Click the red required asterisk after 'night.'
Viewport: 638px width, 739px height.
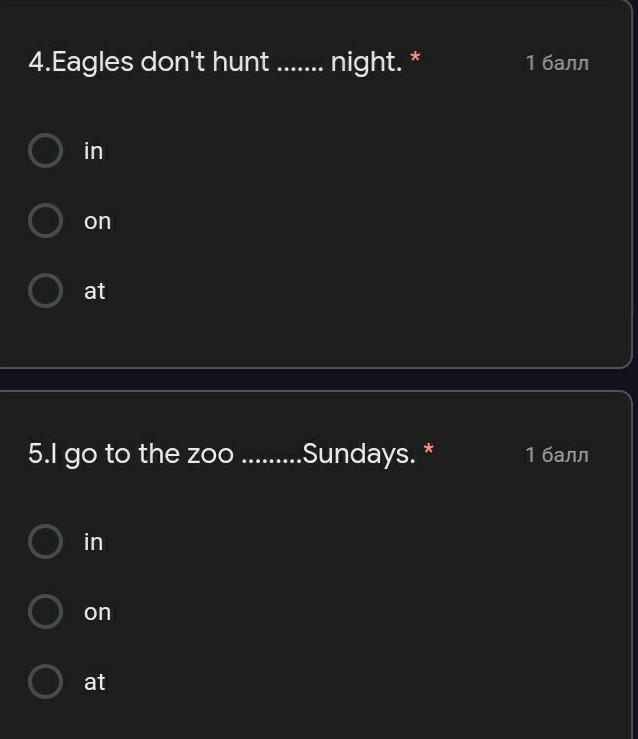[x=415, y=58]
